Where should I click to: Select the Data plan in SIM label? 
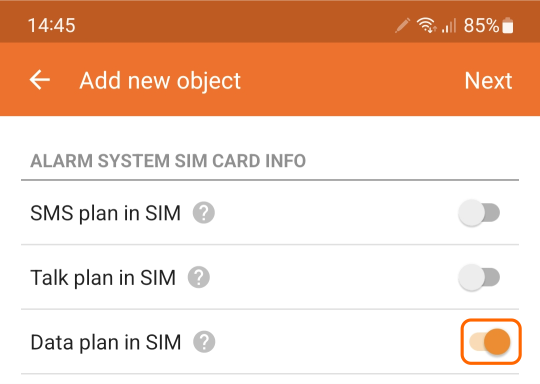click(106, 342)
